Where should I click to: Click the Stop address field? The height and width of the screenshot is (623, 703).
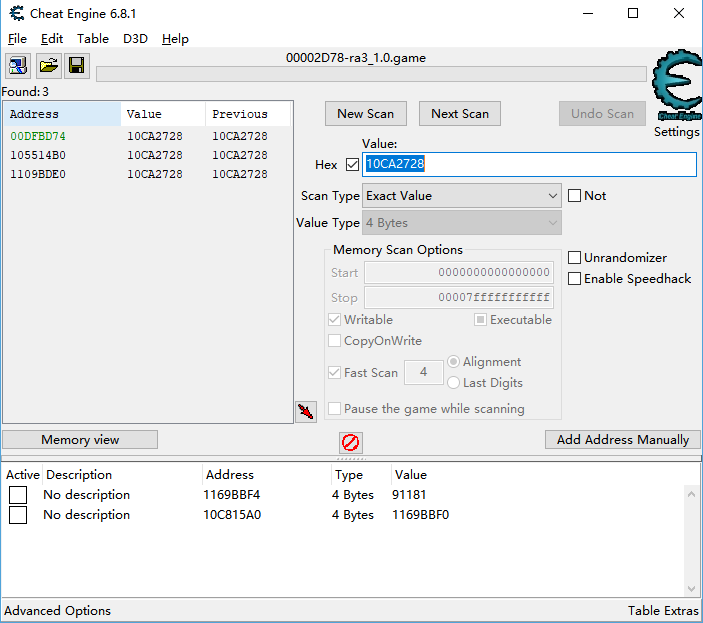459,298
